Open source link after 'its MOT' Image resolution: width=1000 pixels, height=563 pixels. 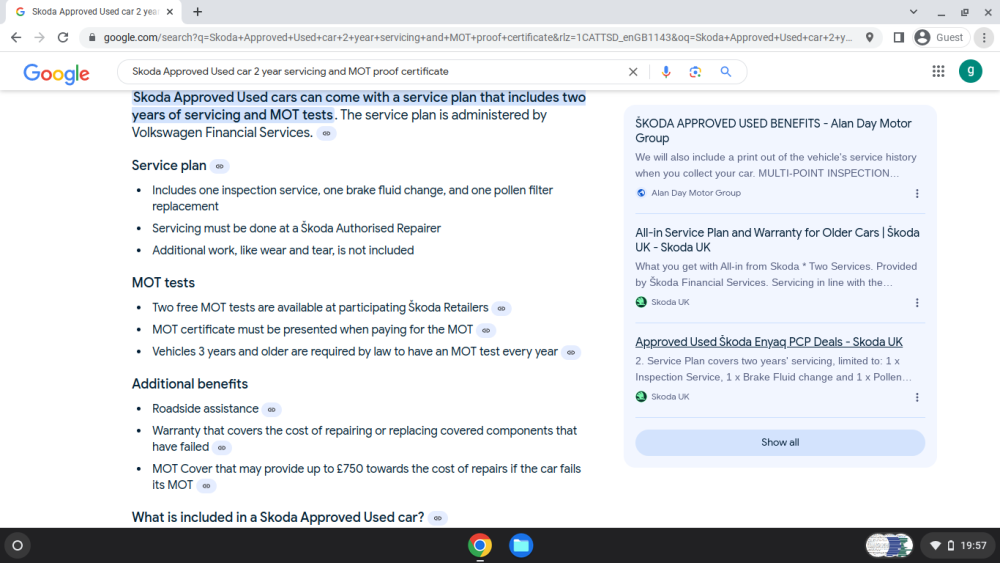click(207, 486)
